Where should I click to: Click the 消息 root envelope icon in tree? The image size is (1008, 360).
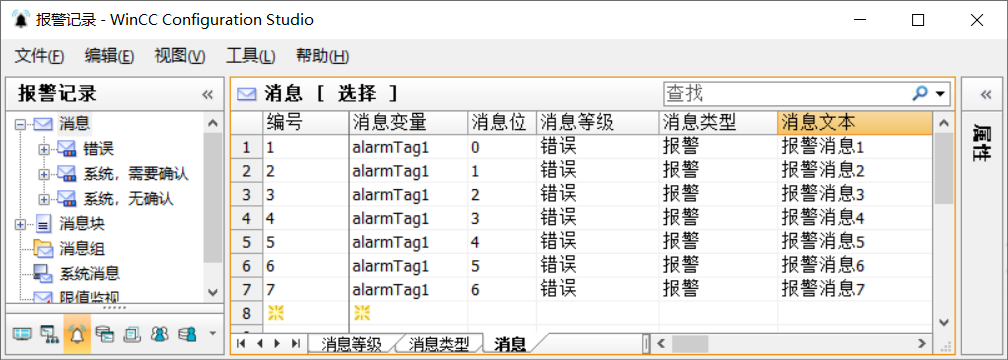coord(42,123)
